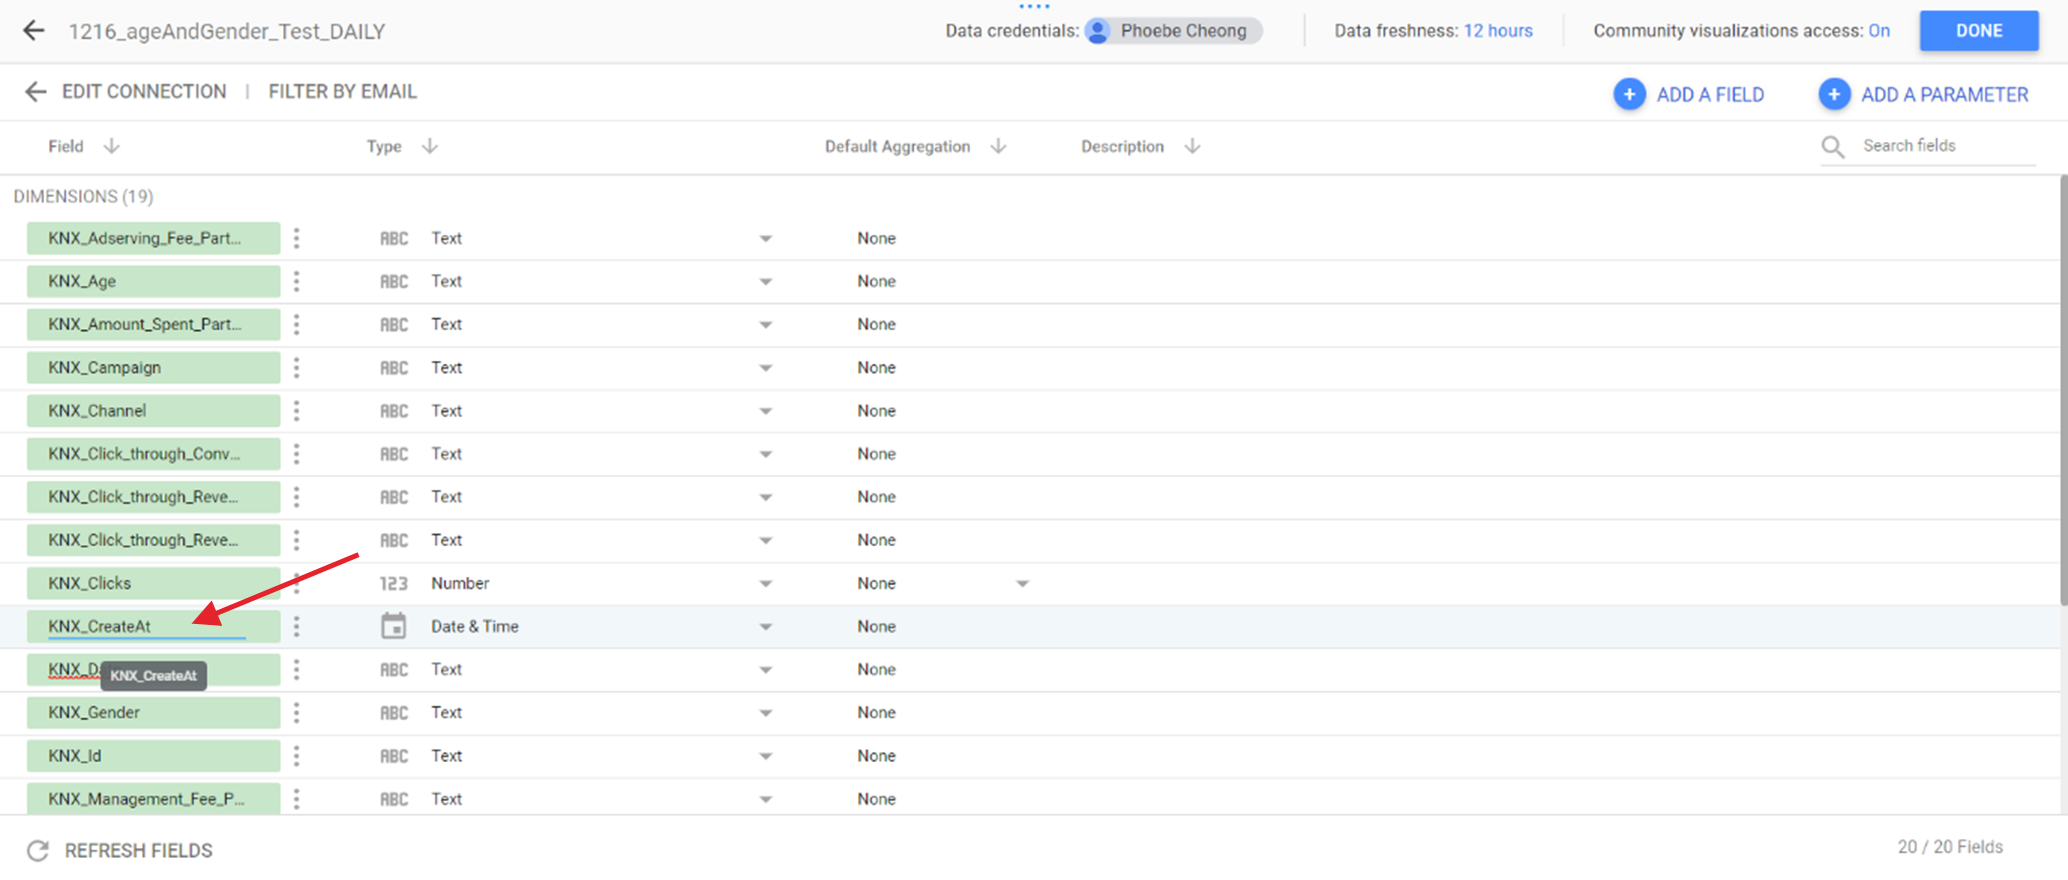Sort fields by the Field column arrow
Screen dimensions: 2068x880
(112, 147)
